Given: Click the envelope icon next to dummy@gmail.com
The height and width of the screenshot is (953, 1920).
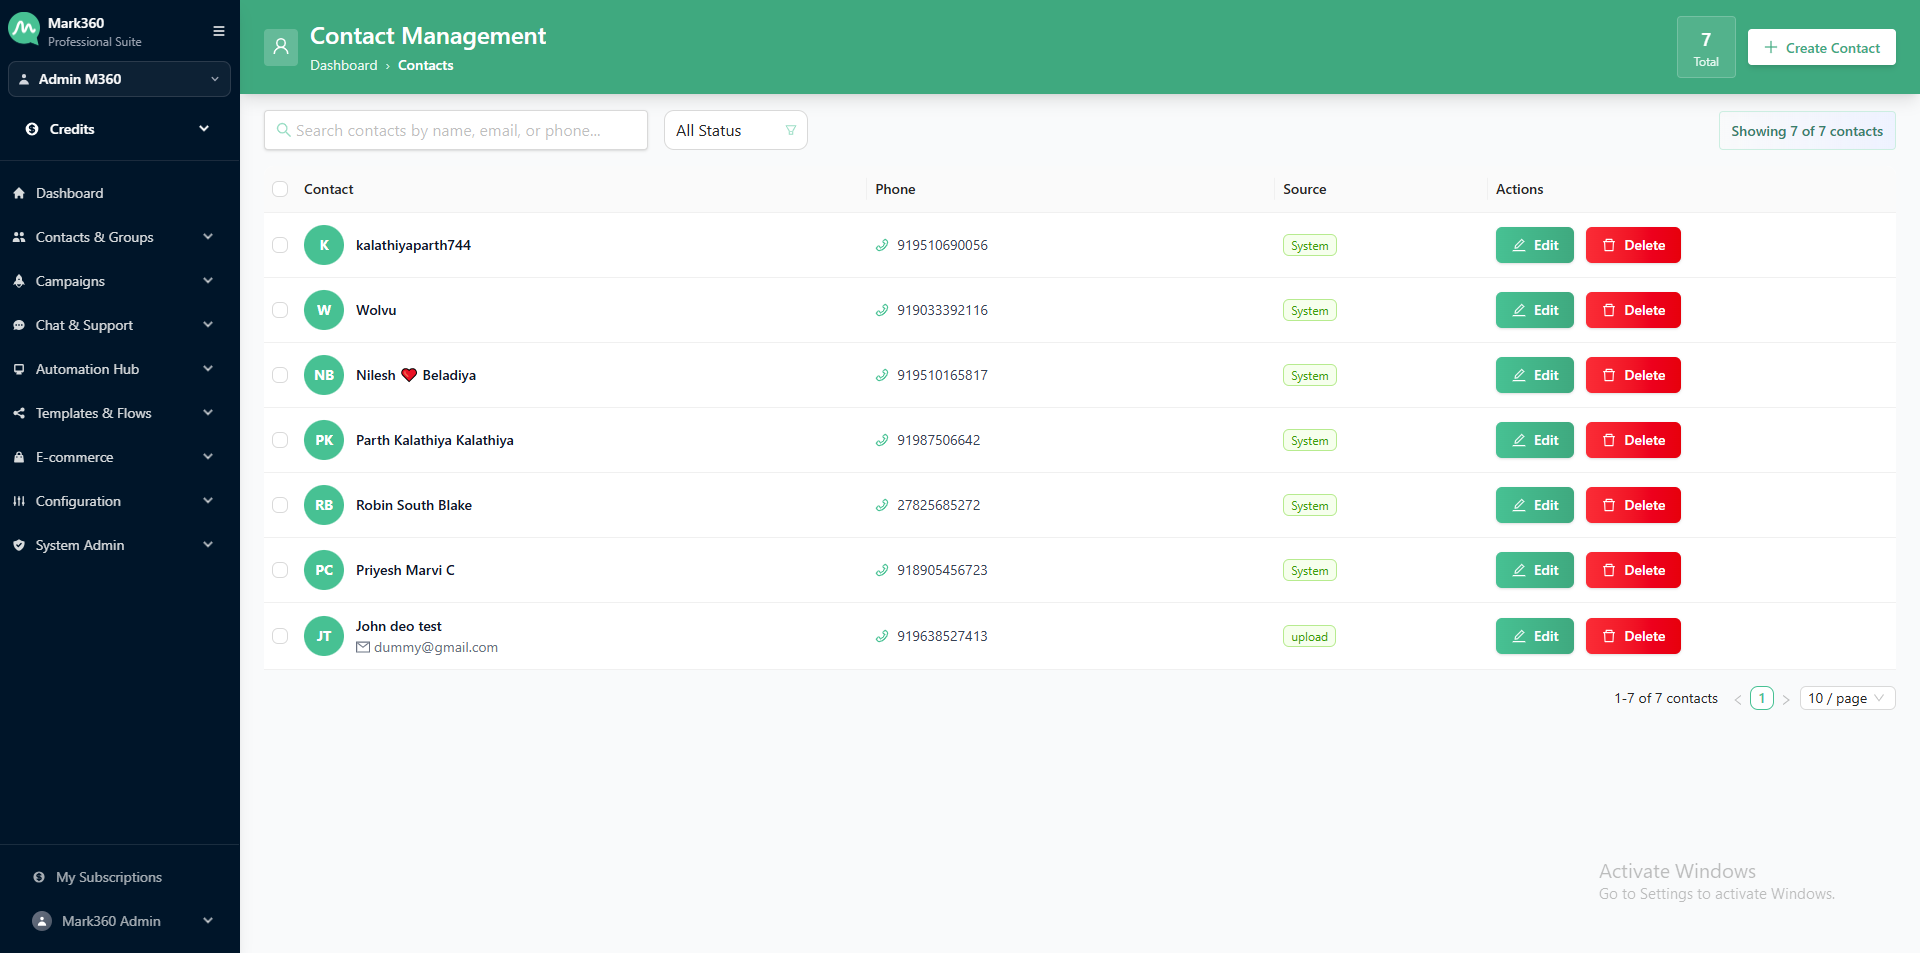Looking at the screenshot, I should 363,648.
